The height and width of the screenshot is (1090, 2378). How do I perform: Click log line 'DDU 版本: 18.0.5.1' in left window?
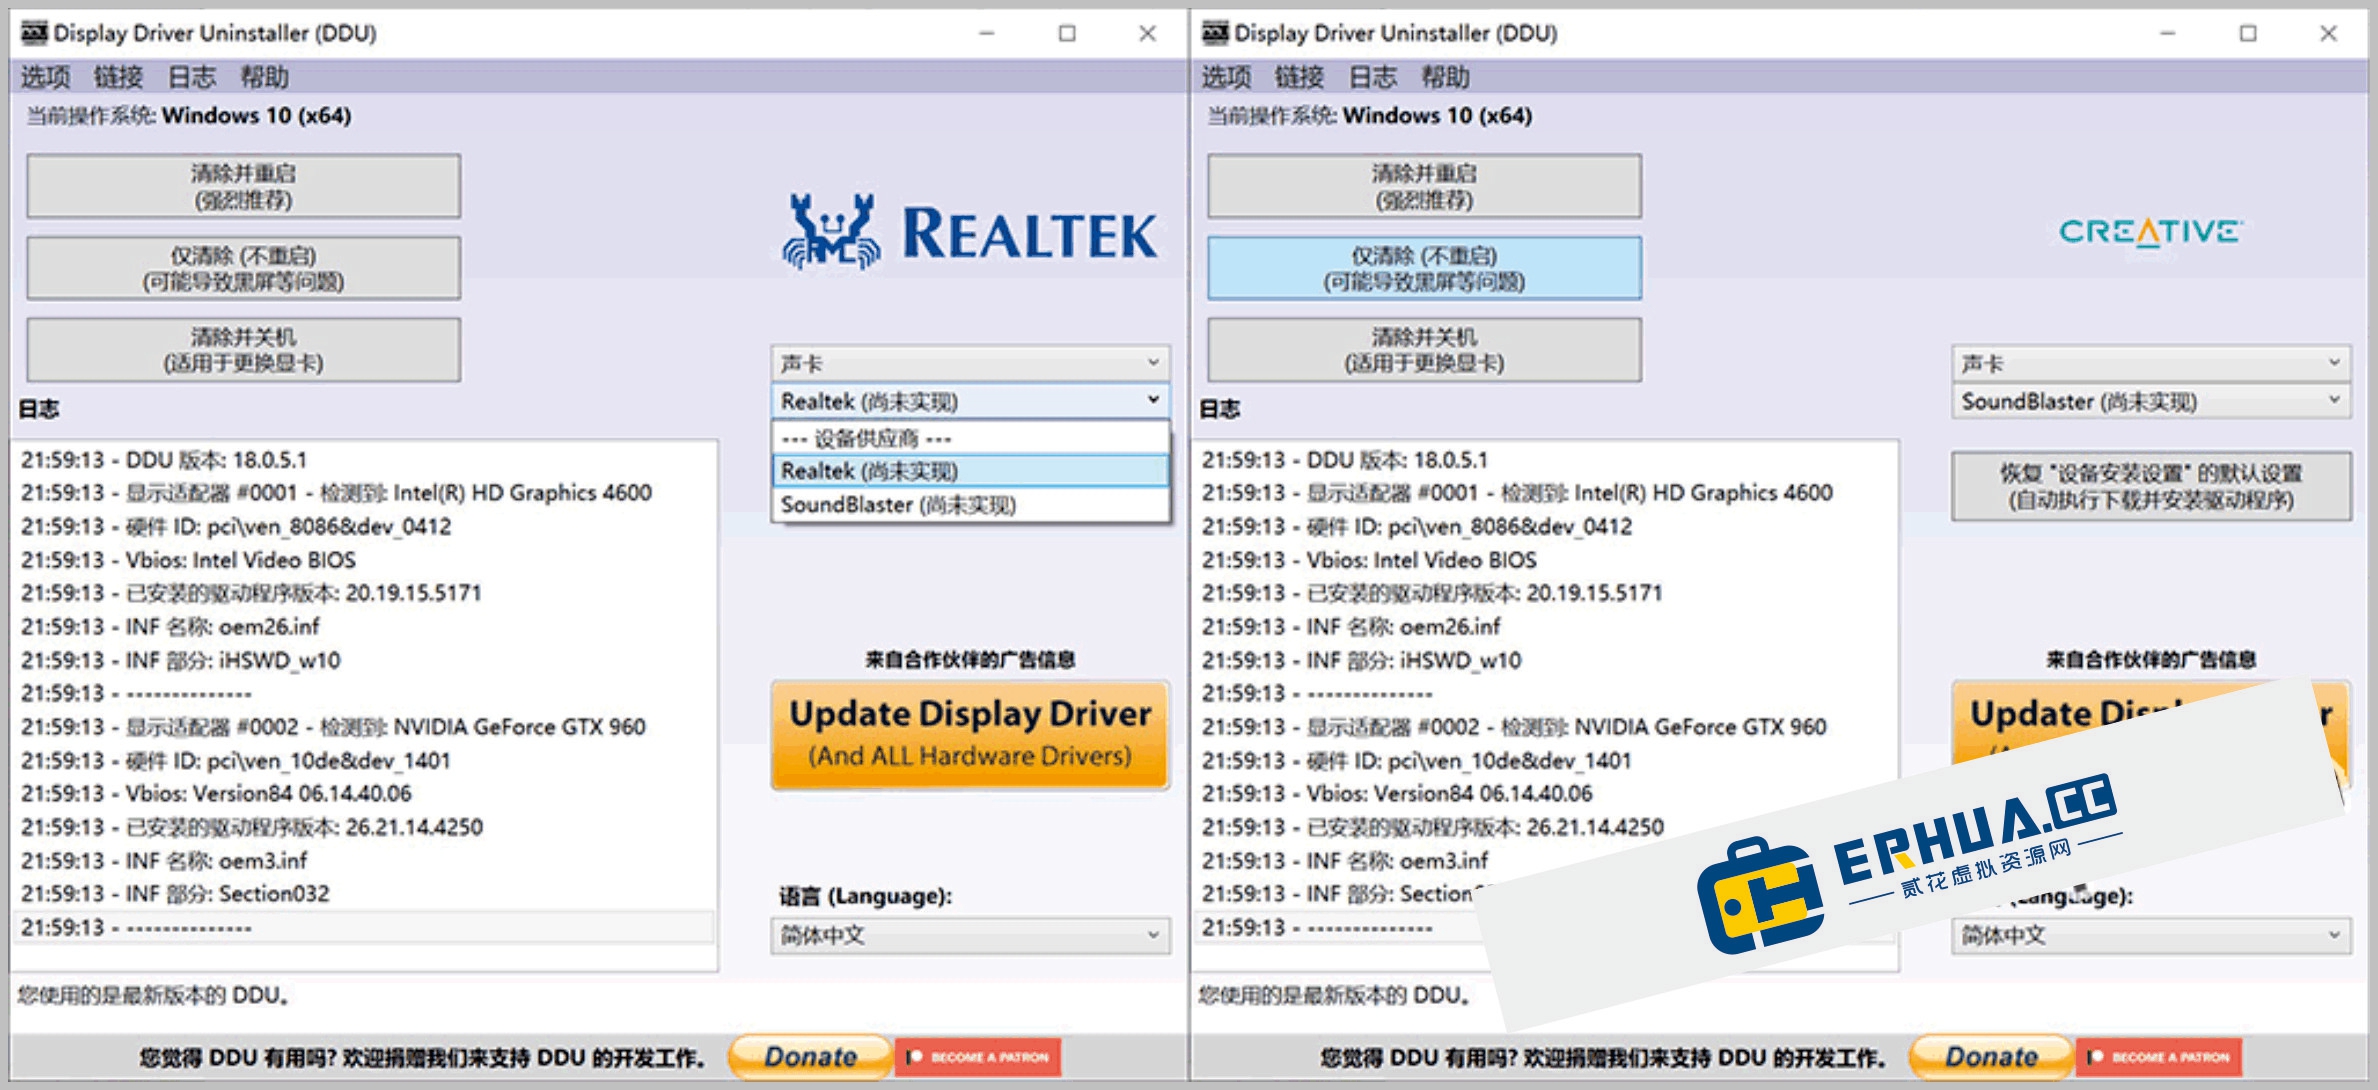point(164,460)
